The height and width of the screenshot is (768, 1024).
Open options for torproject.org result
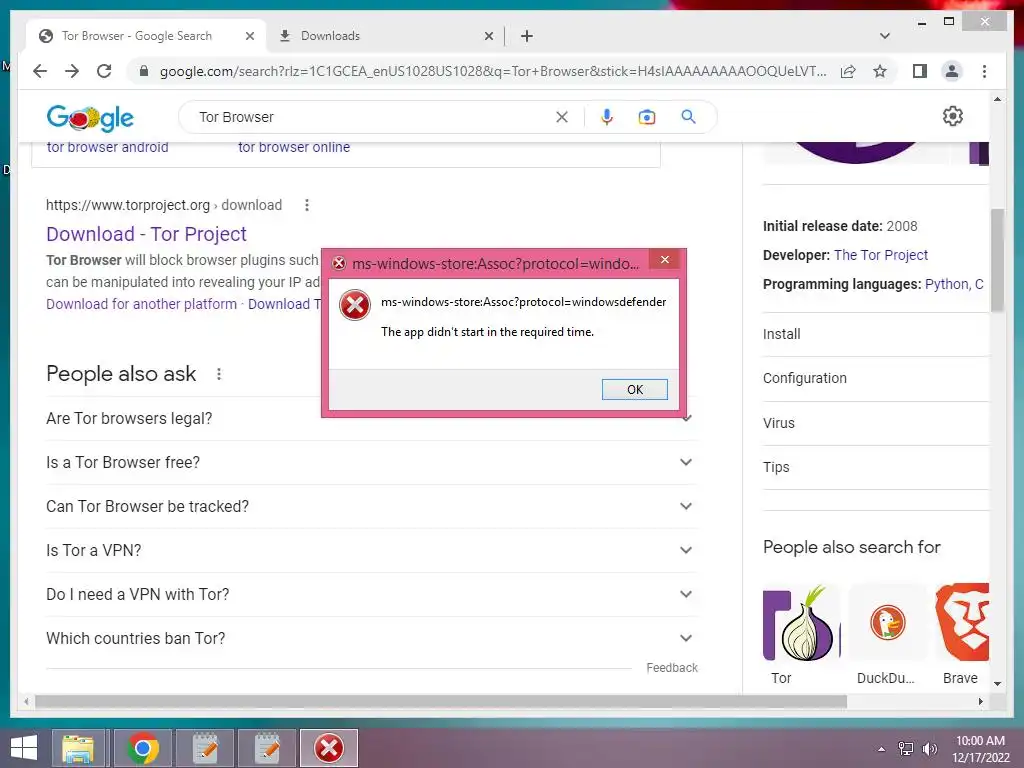(306, 205)
